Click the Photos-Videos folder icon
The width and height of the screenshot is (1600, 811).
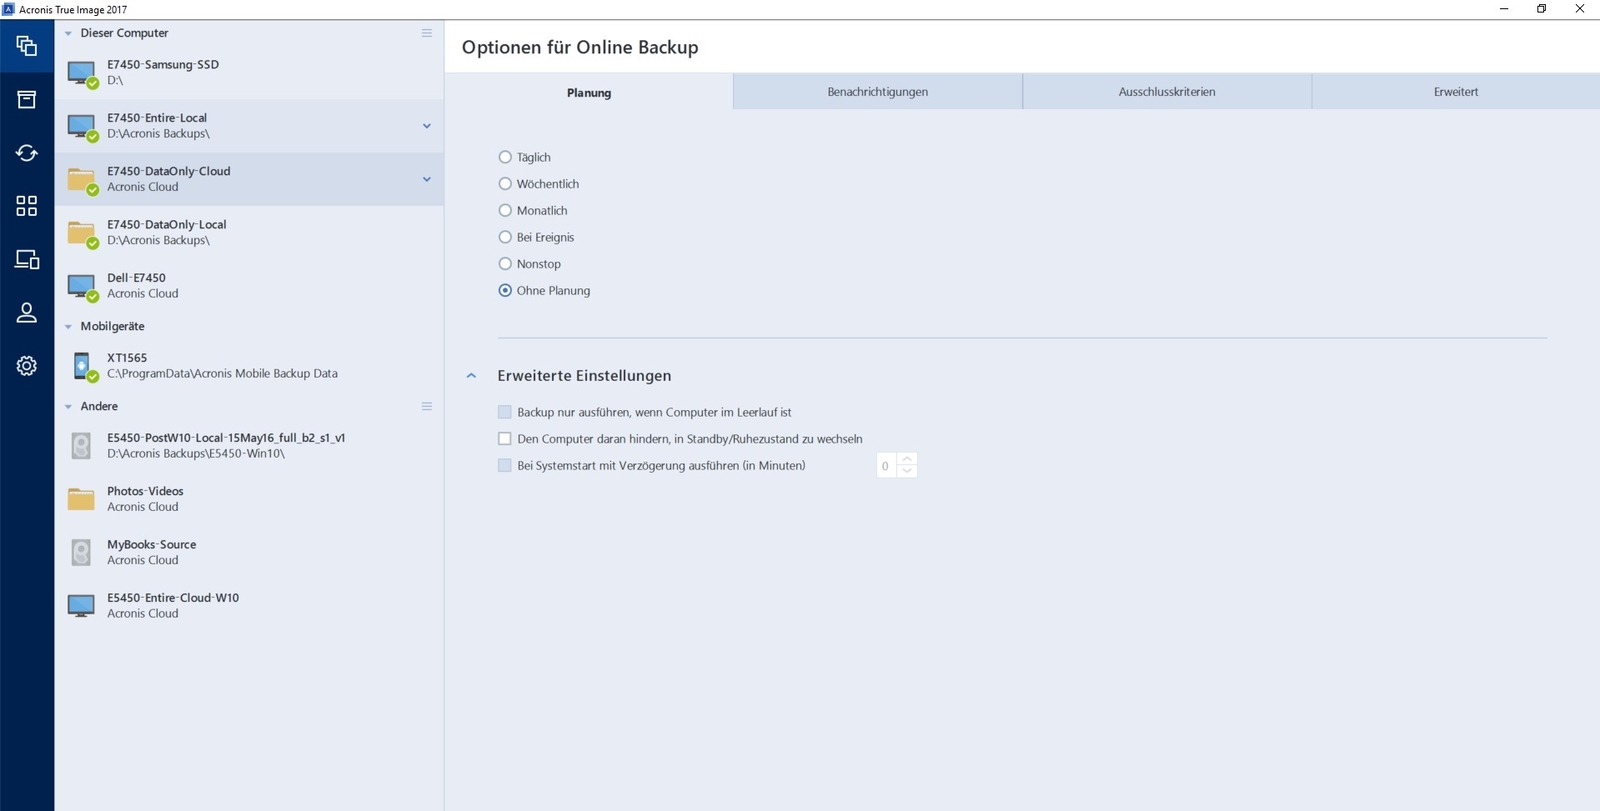click(81, 499)
